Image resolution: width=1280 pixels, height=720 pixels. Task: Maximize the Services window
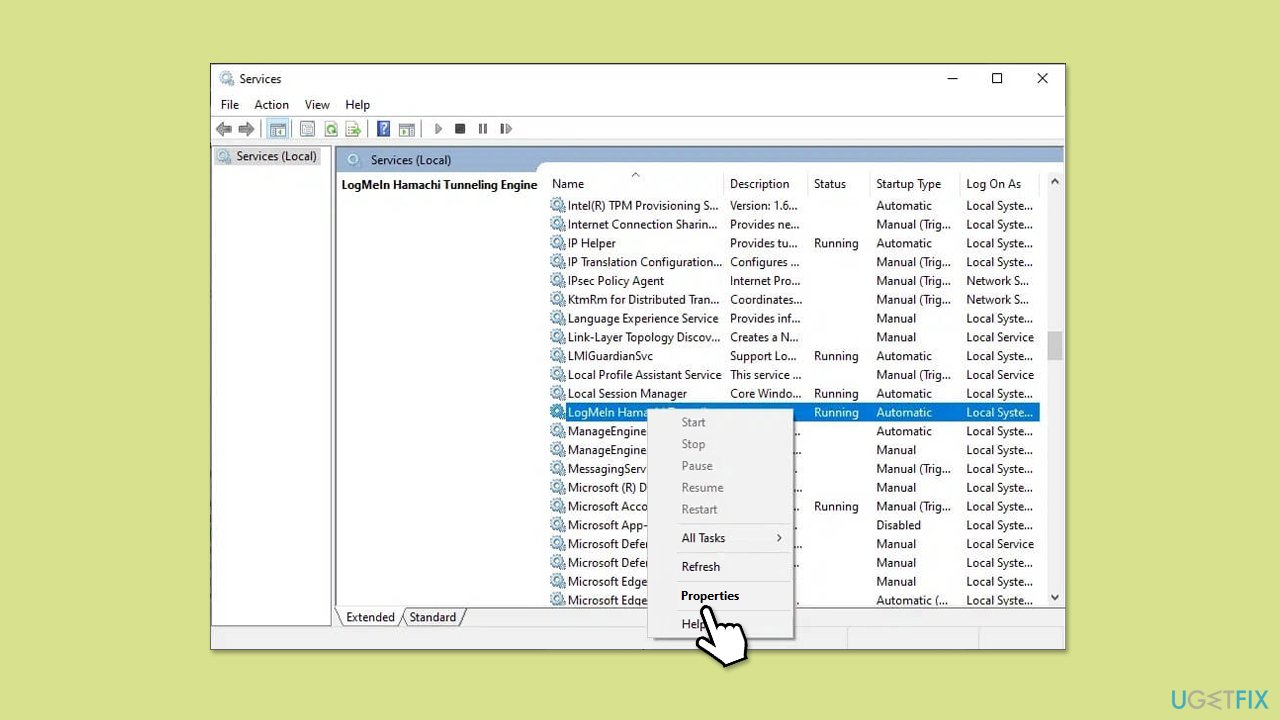tap(997, 79)
